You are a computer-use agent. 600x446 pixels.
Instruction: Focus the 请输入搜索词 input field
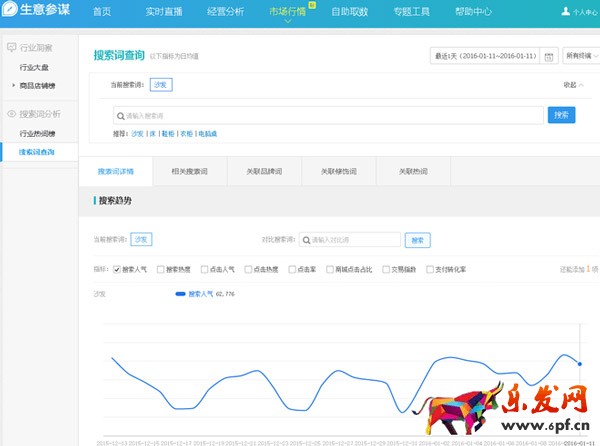pos(330,116)
